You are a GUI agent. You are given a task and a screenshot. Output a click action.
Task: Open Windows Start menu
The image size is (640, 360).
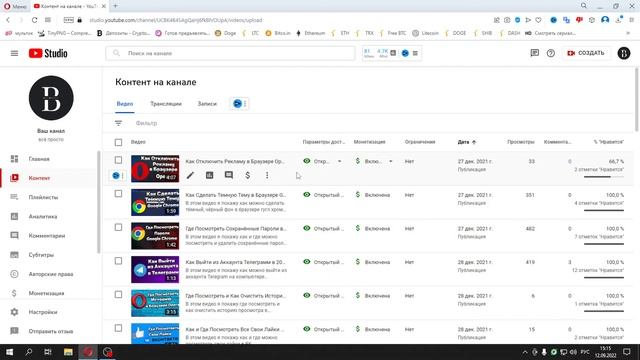tap(9, 352)
